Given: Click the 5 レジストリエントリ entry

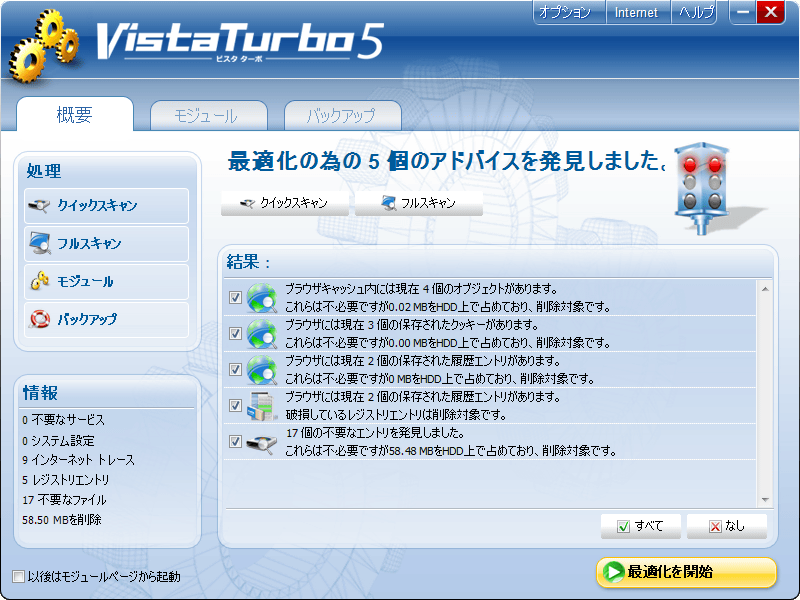Looking at the screenshot, I should pyautogui.click(x=66, y=480).
